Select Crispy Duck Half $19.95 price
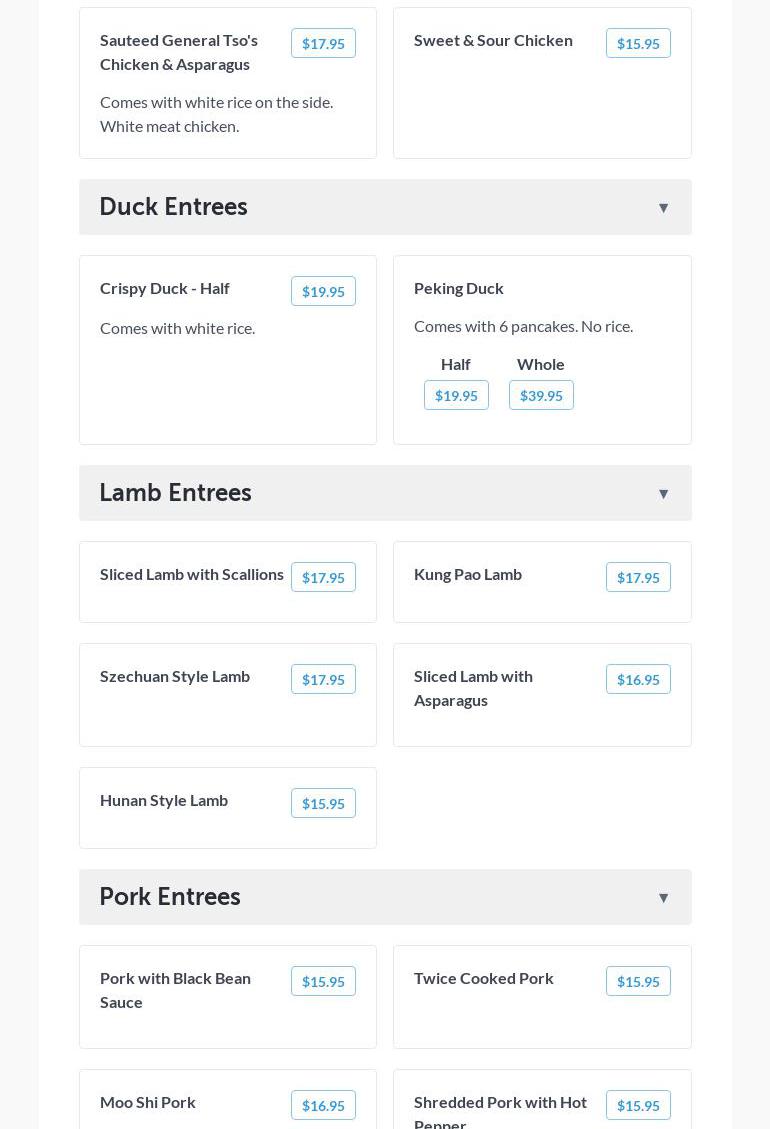The height and width of the screenshot is (1129, 770). [323, 292]
